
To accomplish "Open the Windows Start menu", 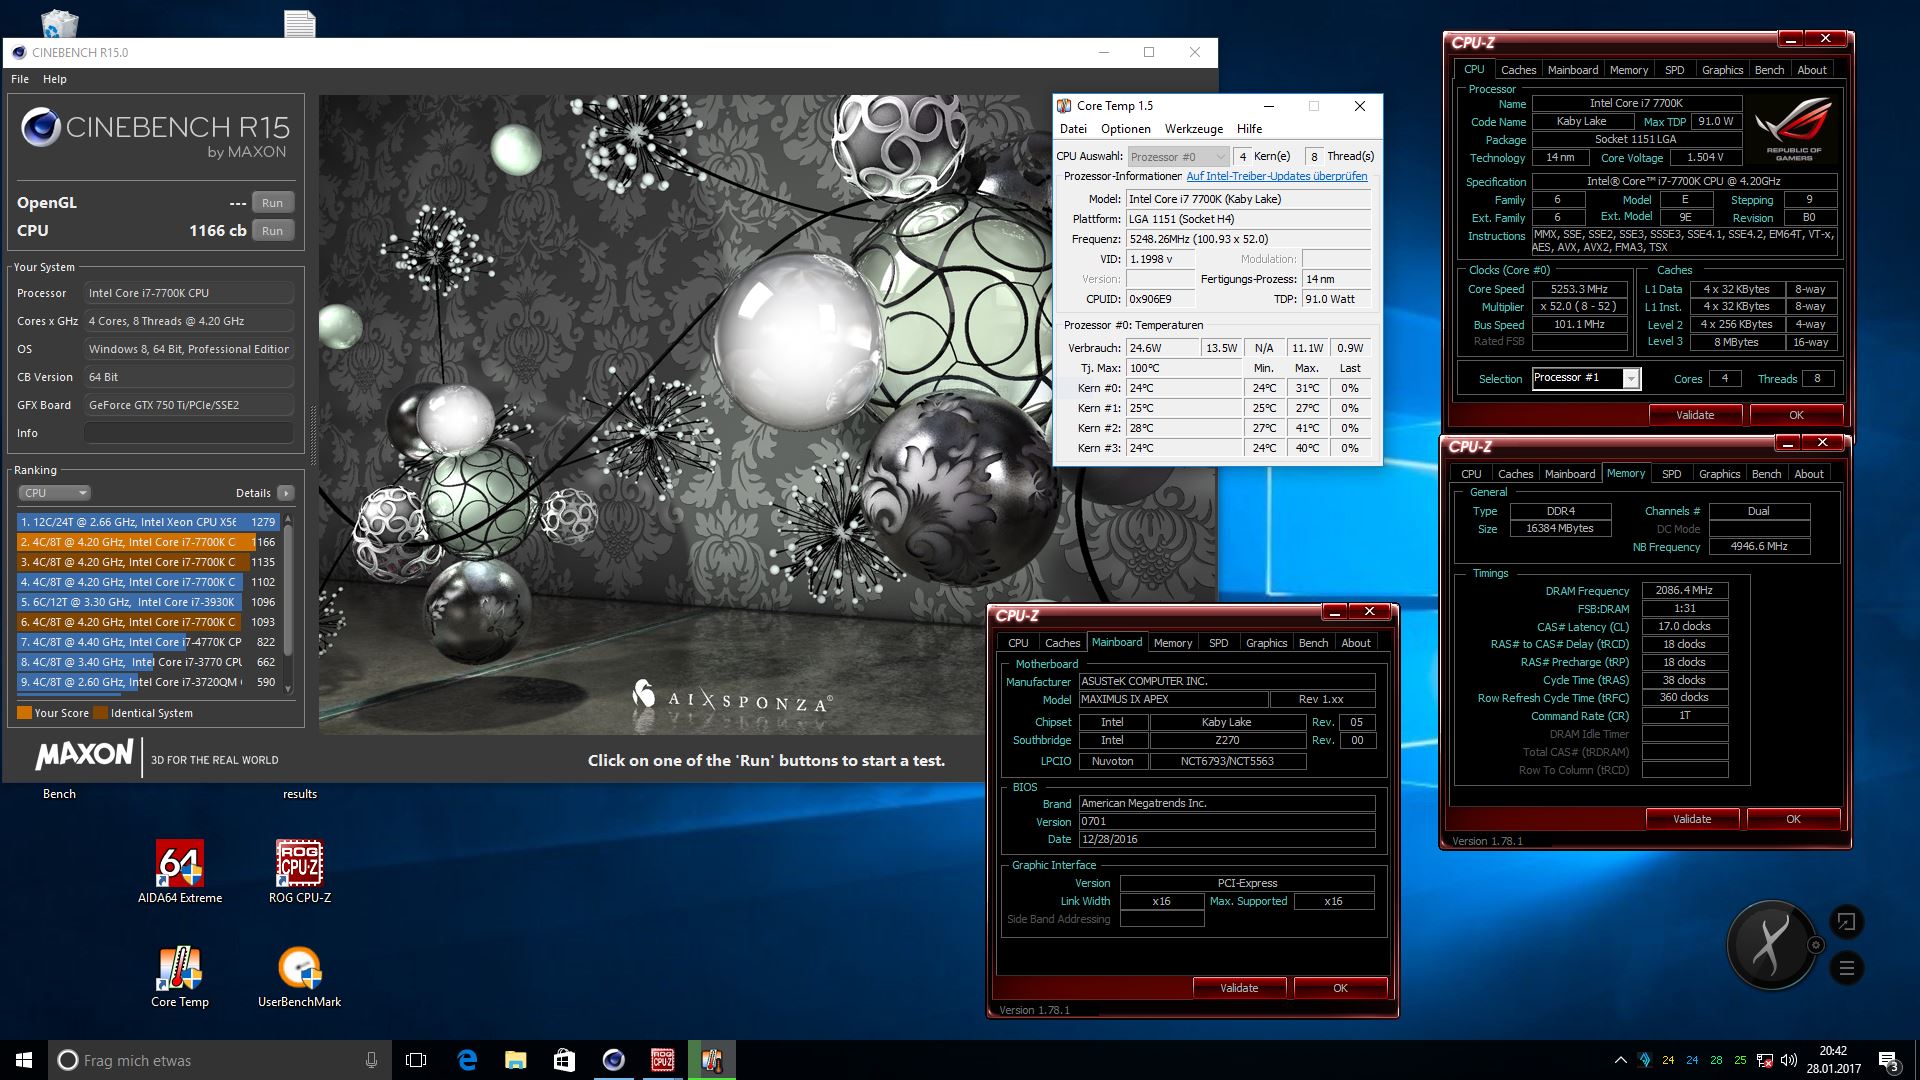I will [24, 1060].
